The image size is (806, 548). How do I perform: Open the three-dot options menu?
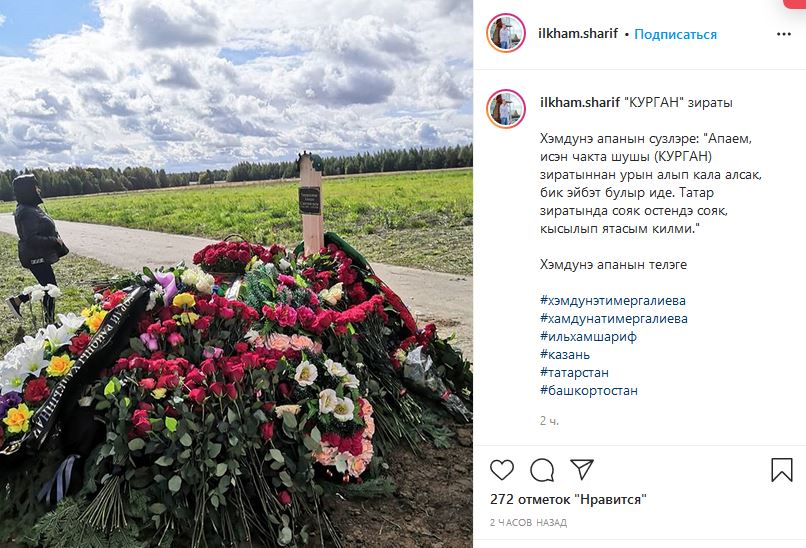[x=783, y=34]
